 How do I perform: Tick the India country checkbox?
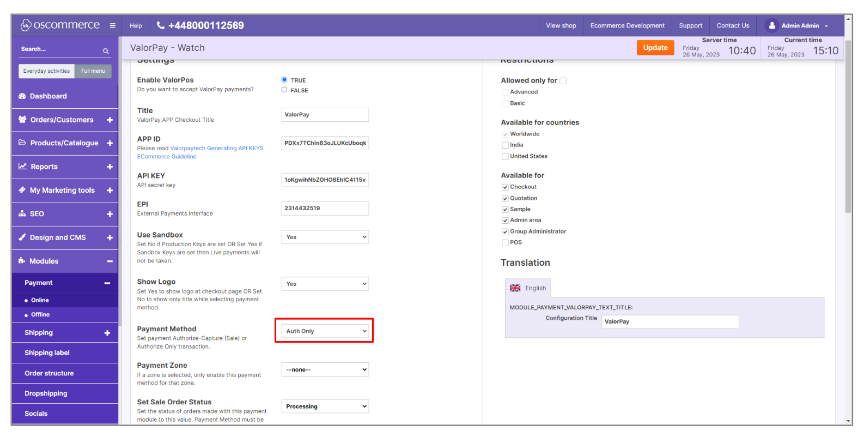click(x=505, y=145)
